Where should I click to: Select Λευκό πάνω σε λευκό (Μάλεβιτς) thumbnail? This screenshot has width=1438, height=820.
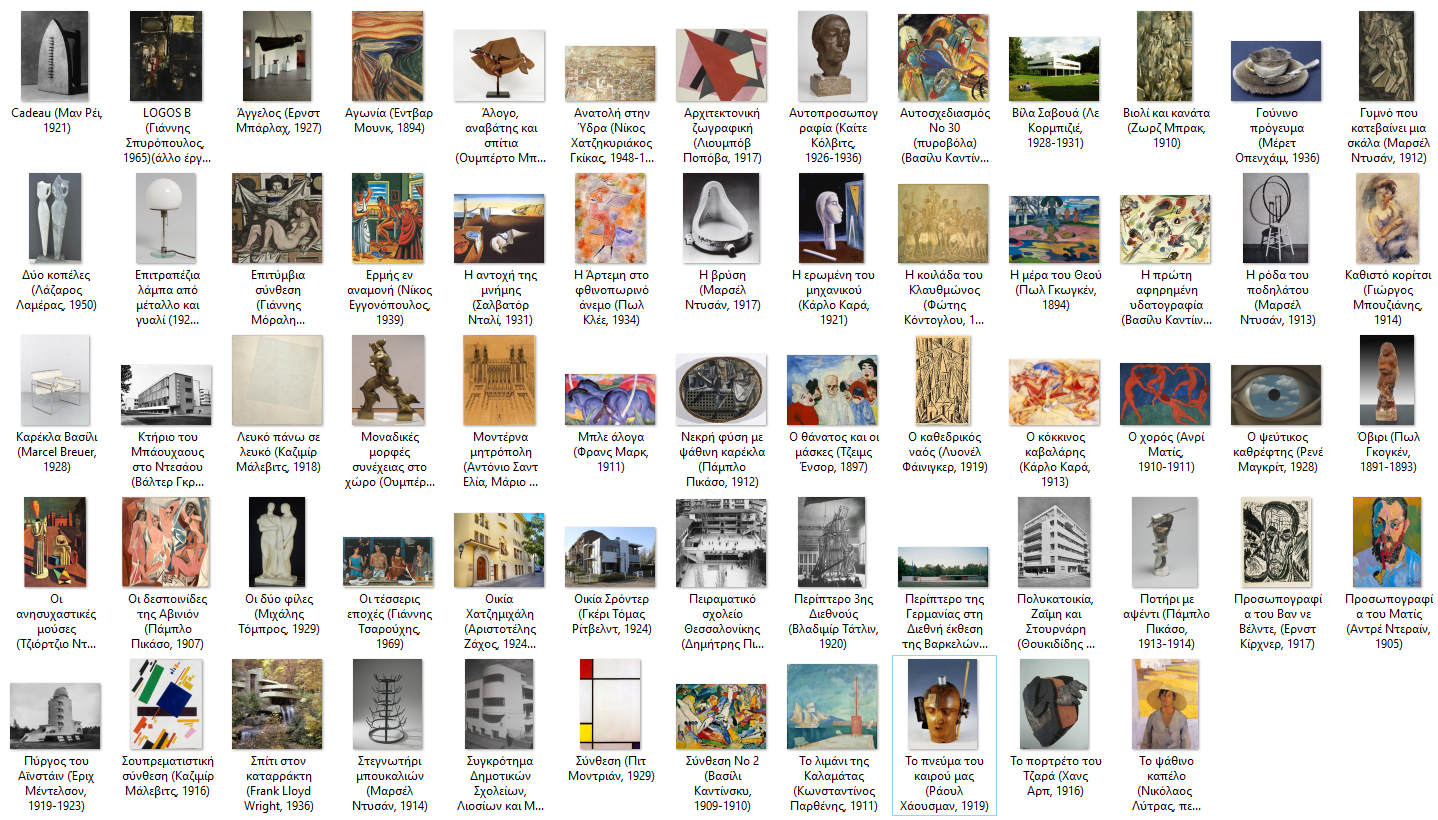278,379
